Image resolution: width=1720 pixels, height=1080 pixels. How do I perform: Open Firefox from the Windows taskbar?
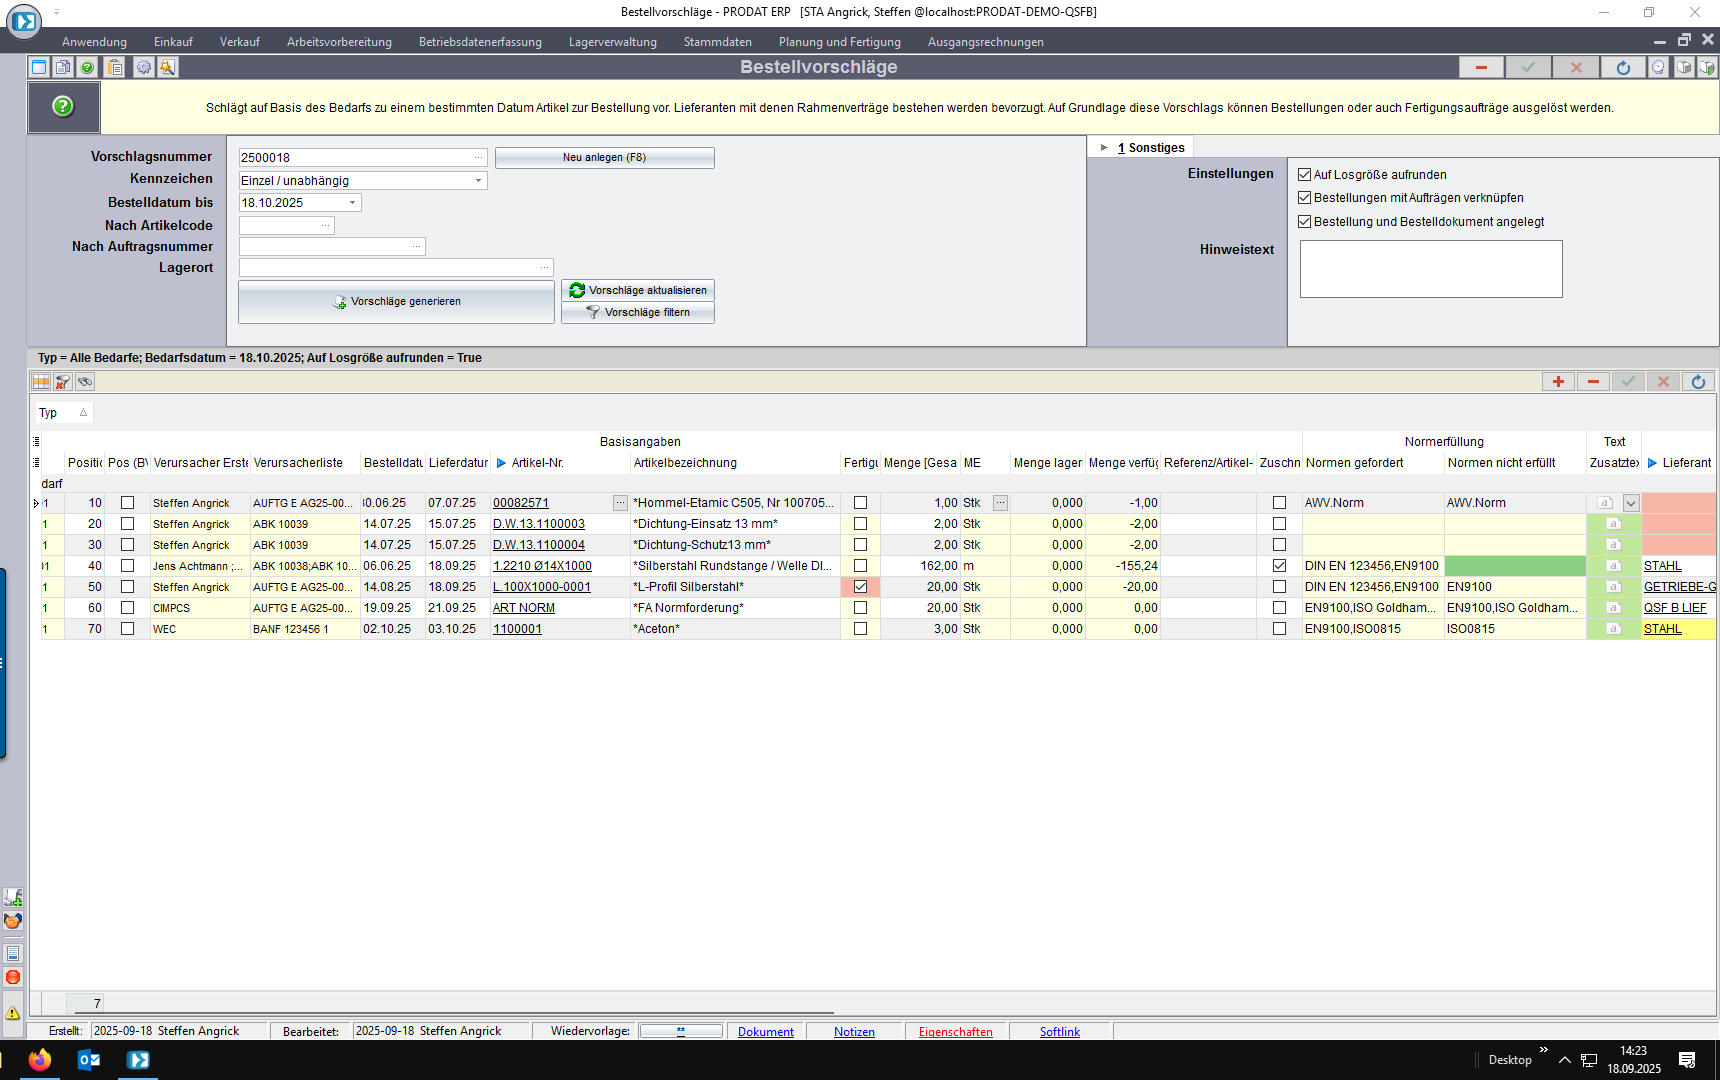tap(40, 1060)
